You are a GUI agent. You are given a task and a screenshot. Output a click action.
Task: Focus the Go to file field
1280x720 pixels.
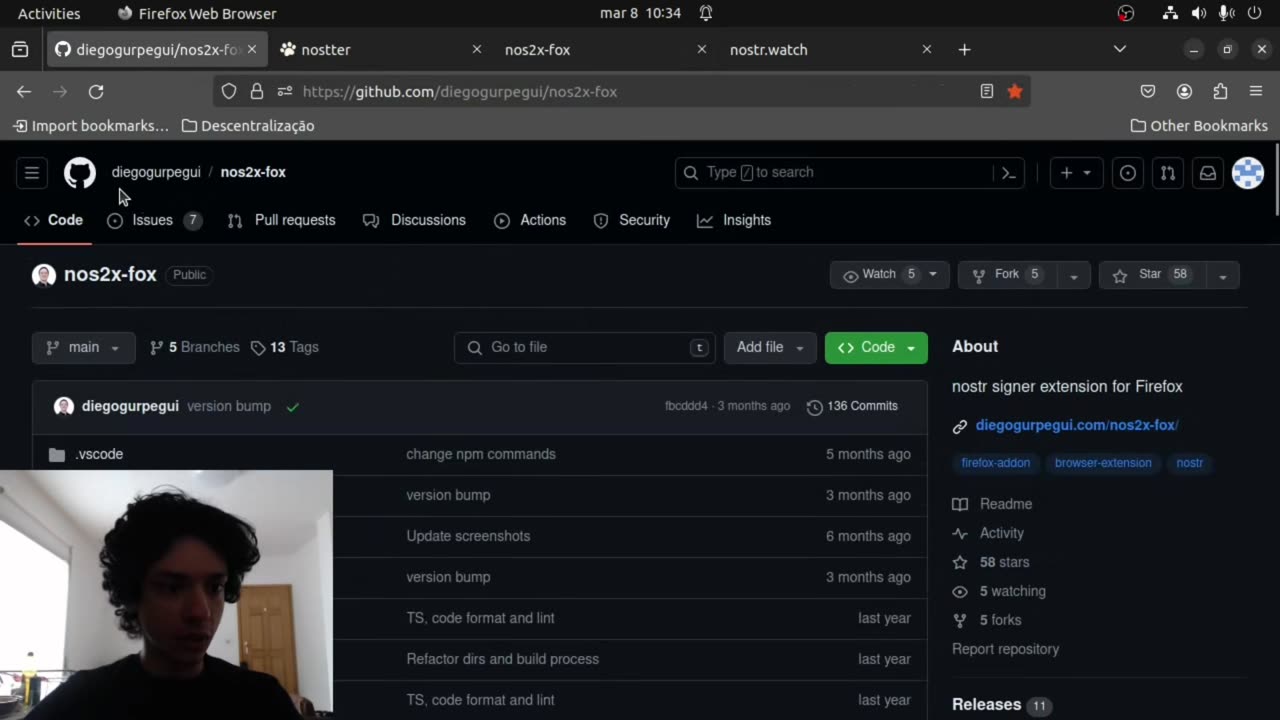tap(585, 347)
